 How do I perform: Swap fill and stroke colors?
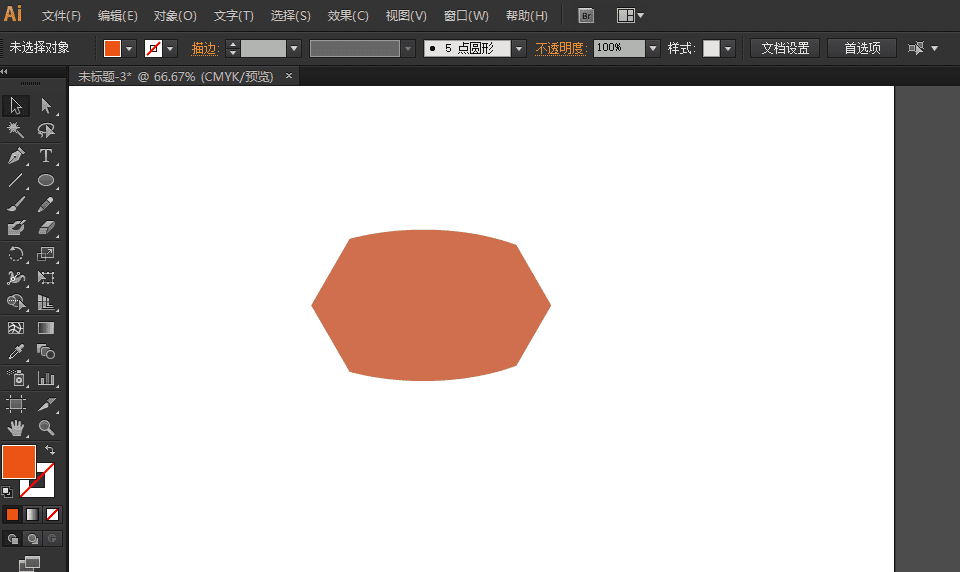[50, 451]
